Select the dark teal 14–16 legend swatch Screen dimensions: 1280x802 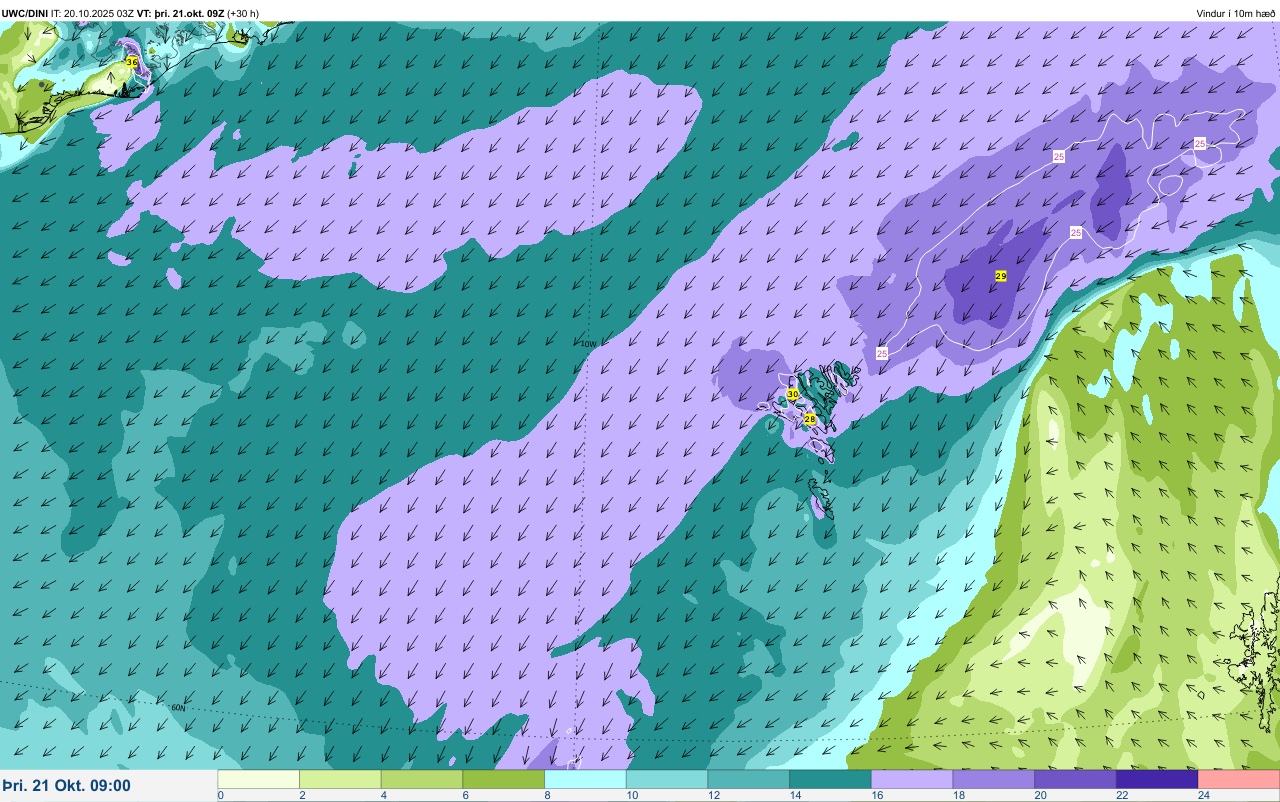(x=830, y=779)
